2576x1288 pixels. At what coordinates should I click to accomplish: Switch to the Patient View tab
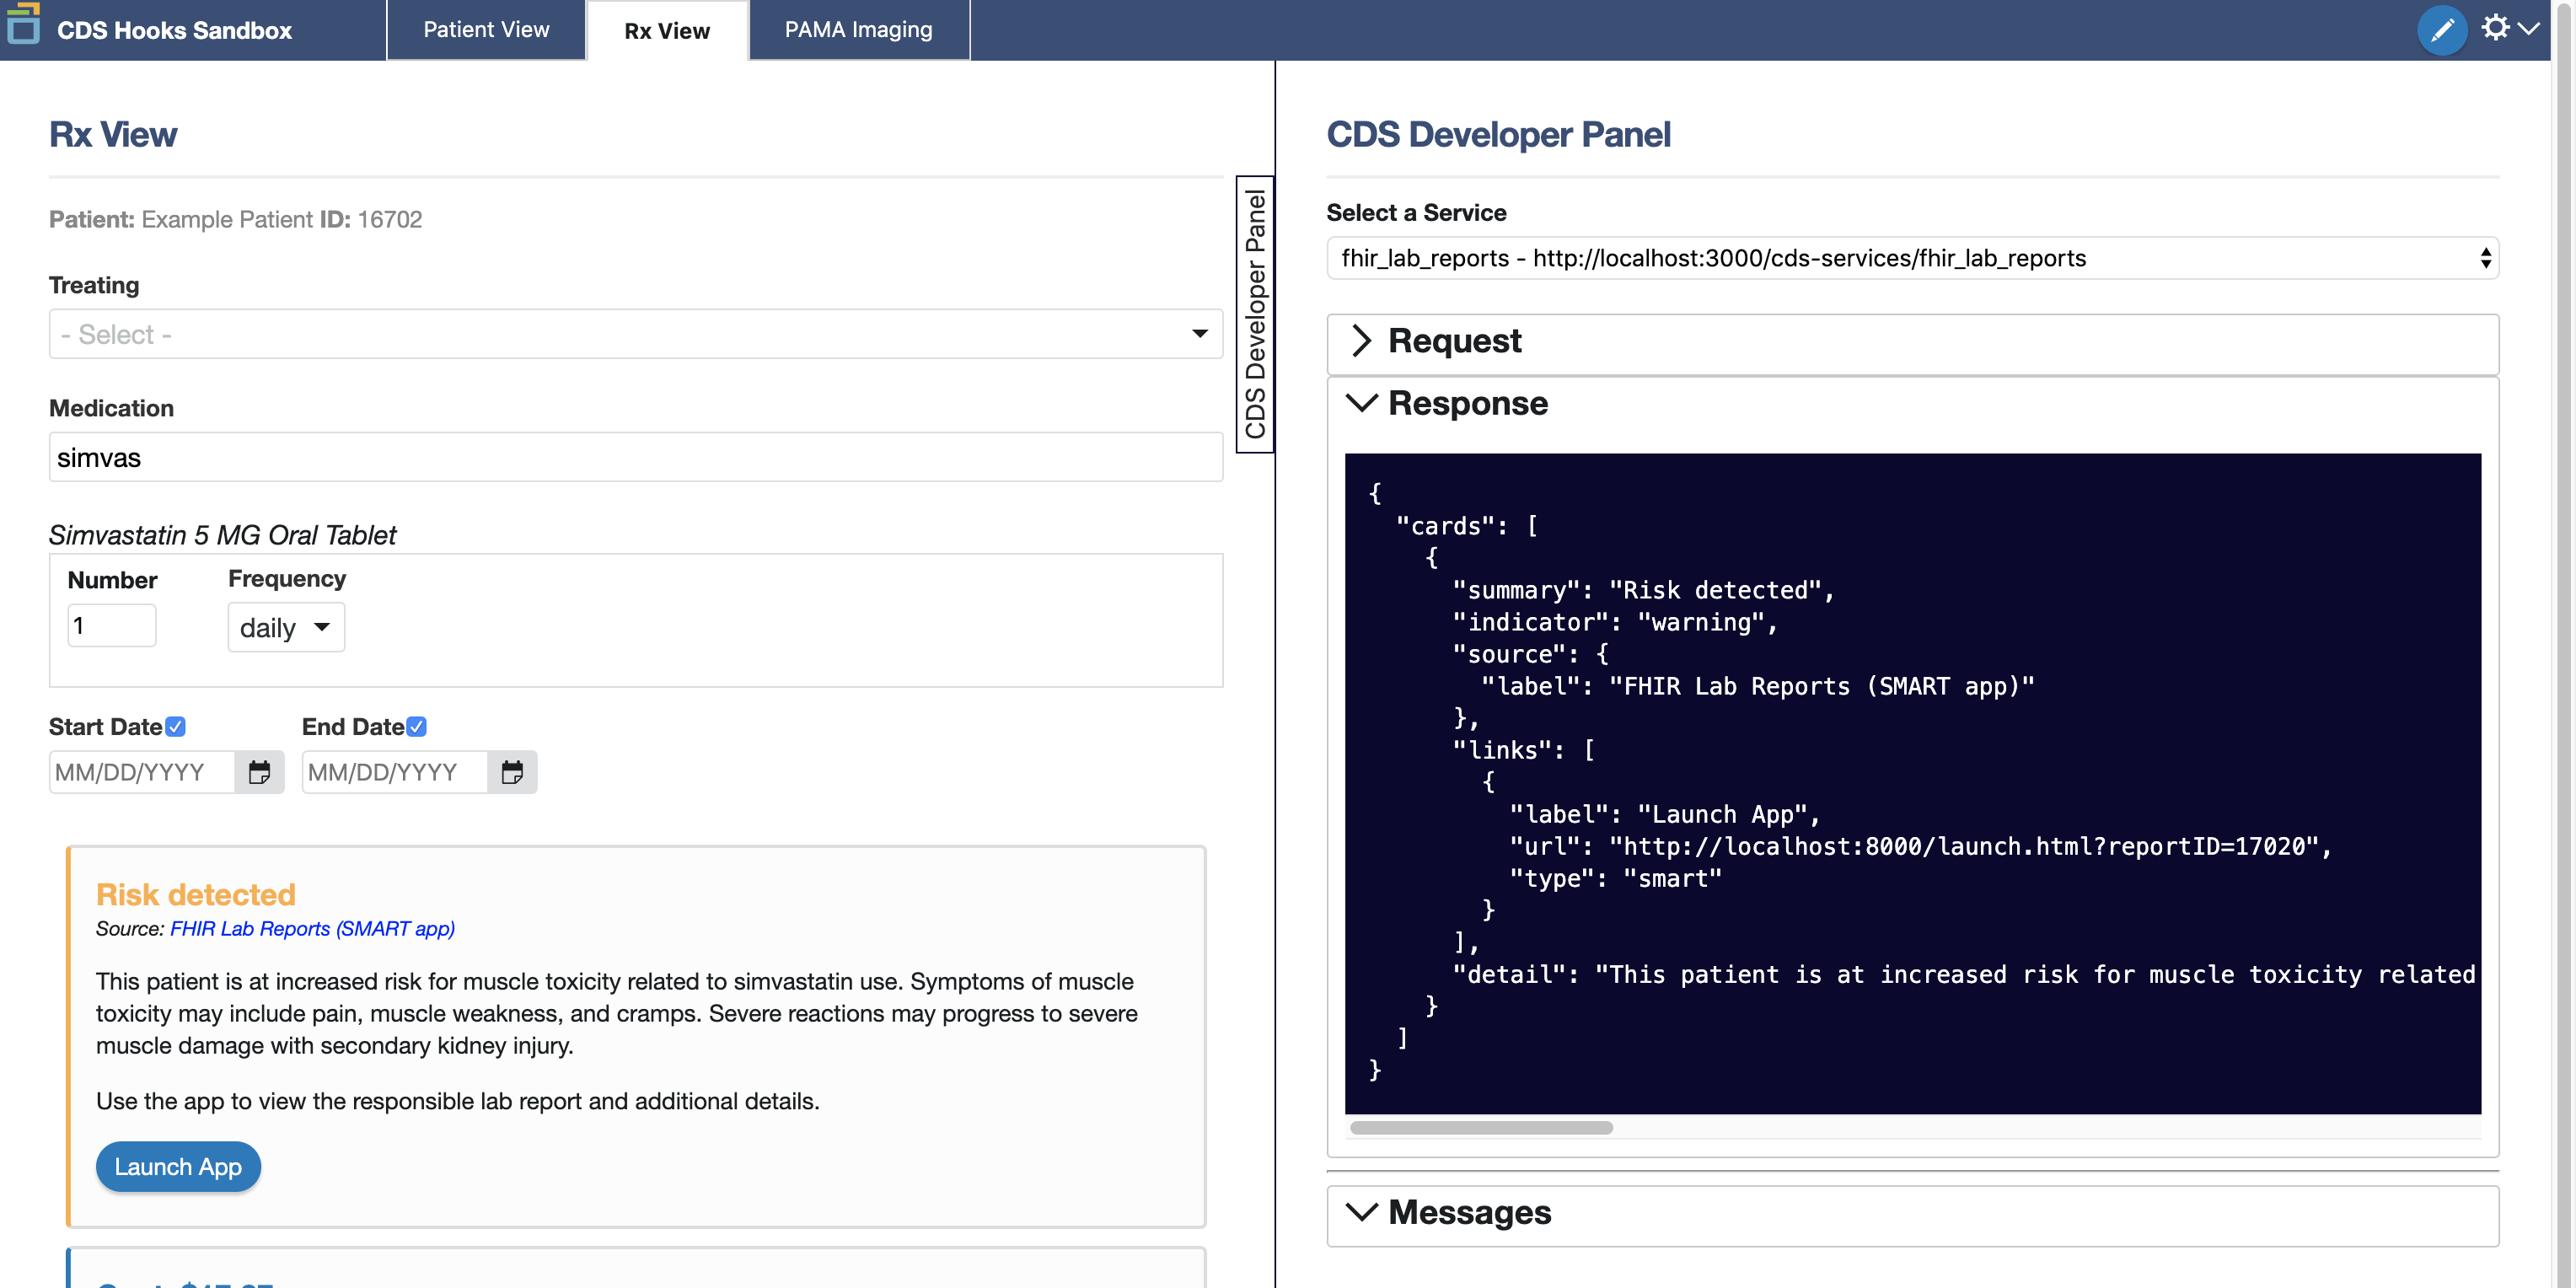486,30
